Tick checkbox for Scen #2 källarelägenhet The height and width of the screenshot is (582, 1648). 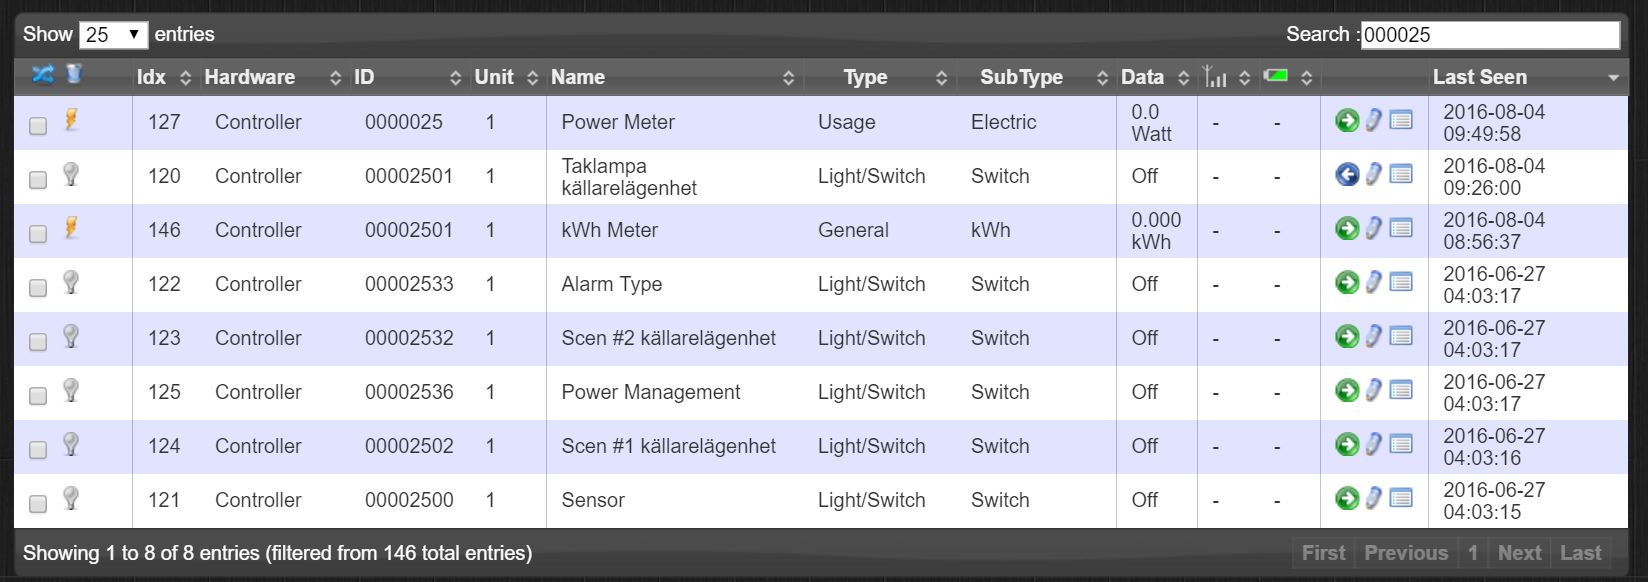(38, 342)
